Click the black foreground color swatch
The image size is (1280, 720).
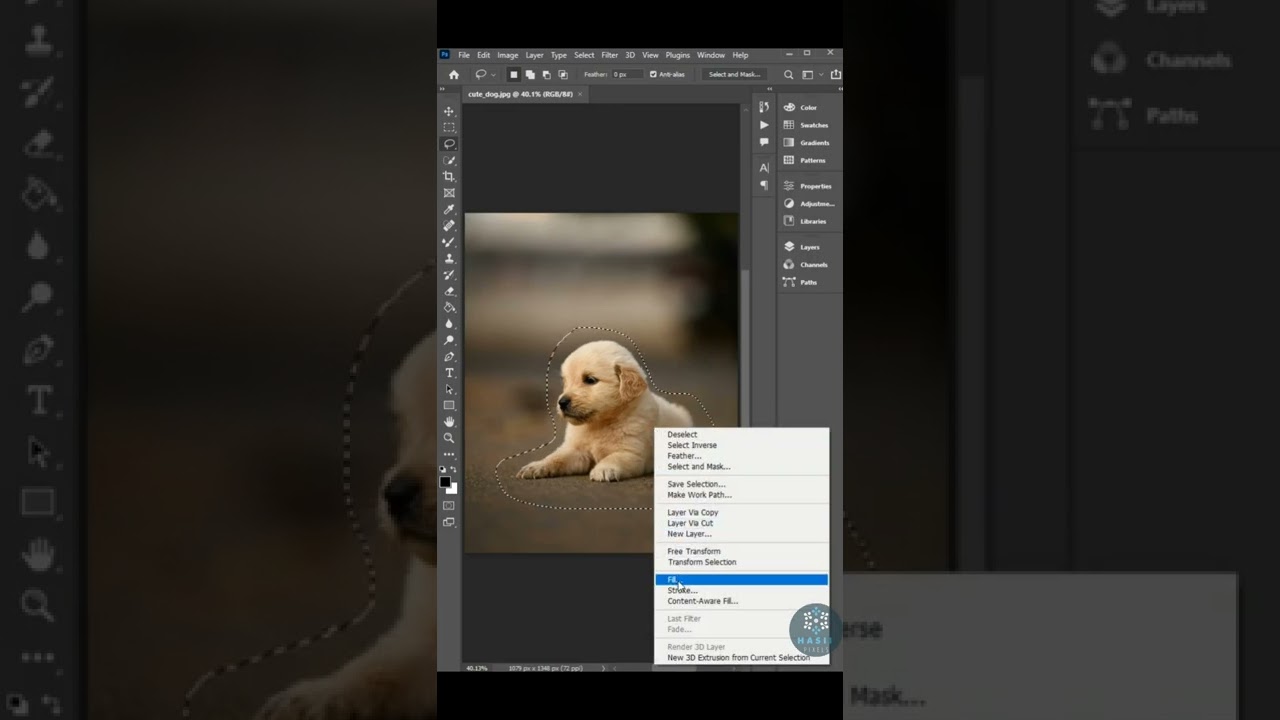point(445,482)
